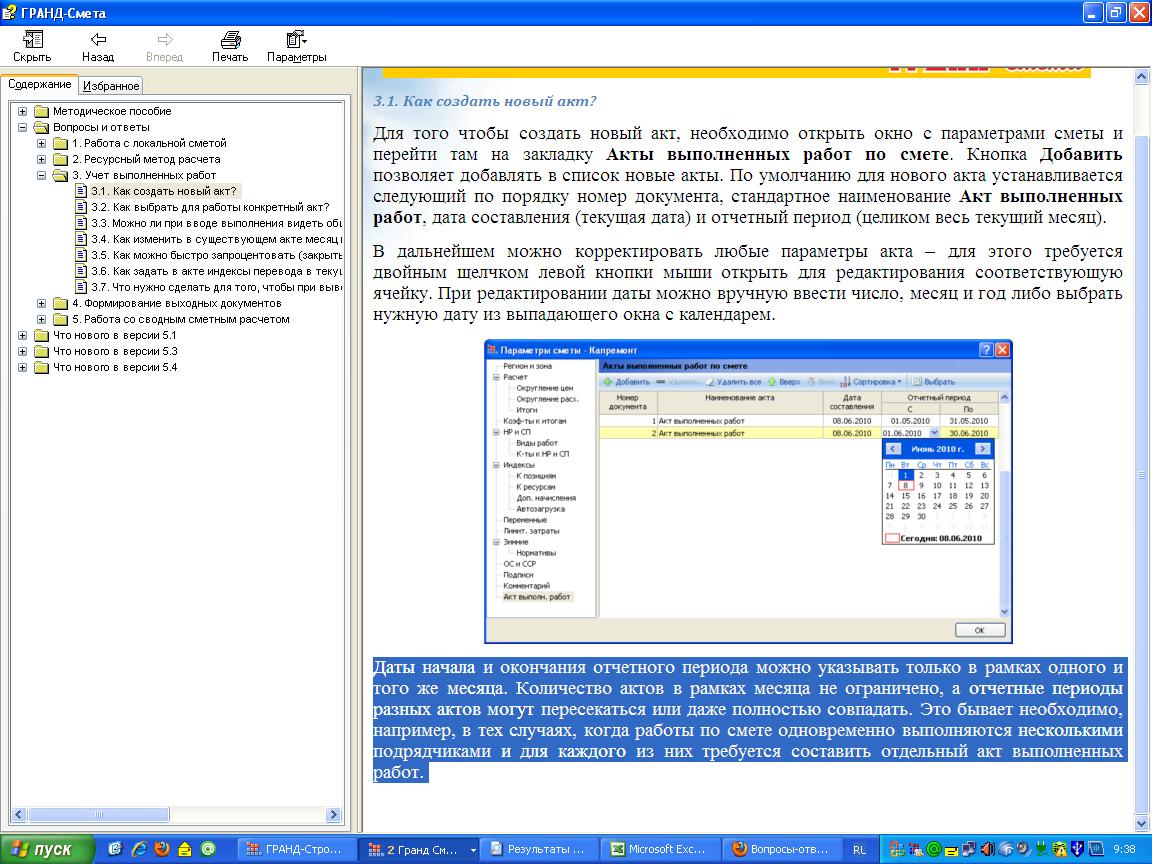Click the help page scroll-down arrow
This screenshot has height=864, width=1152.
tap(1142, 824)
